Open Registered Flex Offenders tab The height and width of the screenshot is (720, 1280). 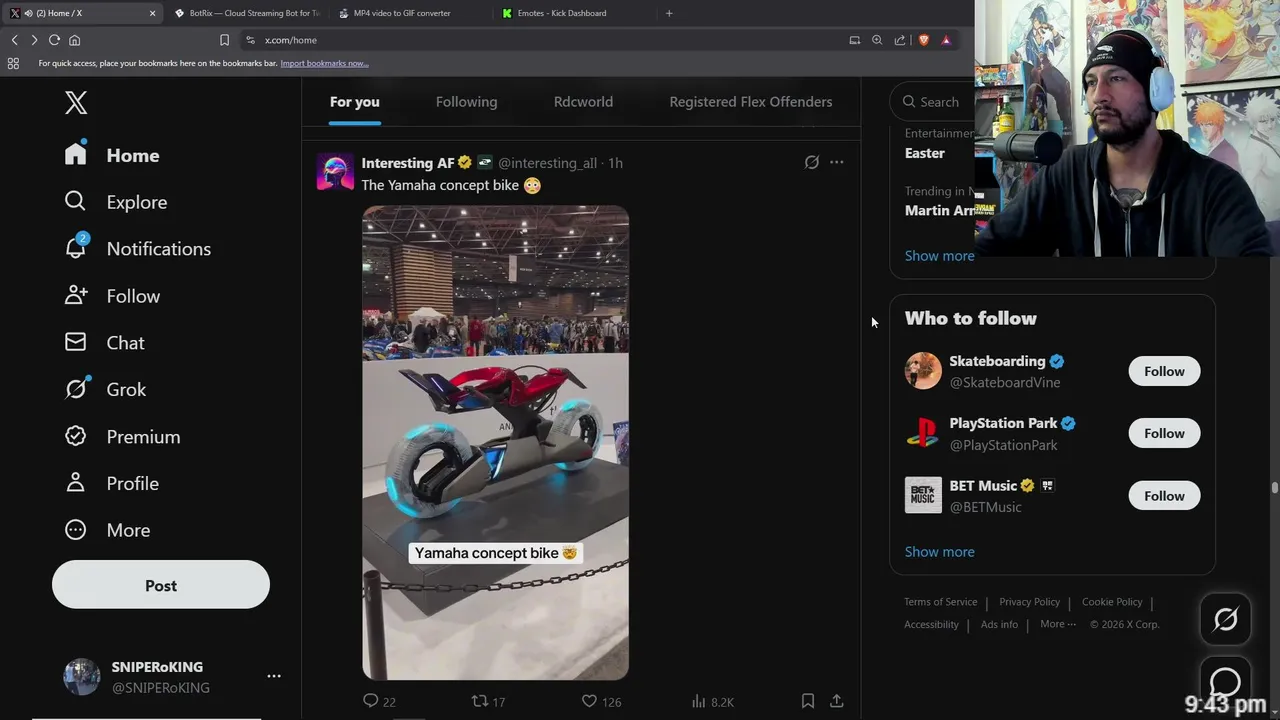(750, 101)
